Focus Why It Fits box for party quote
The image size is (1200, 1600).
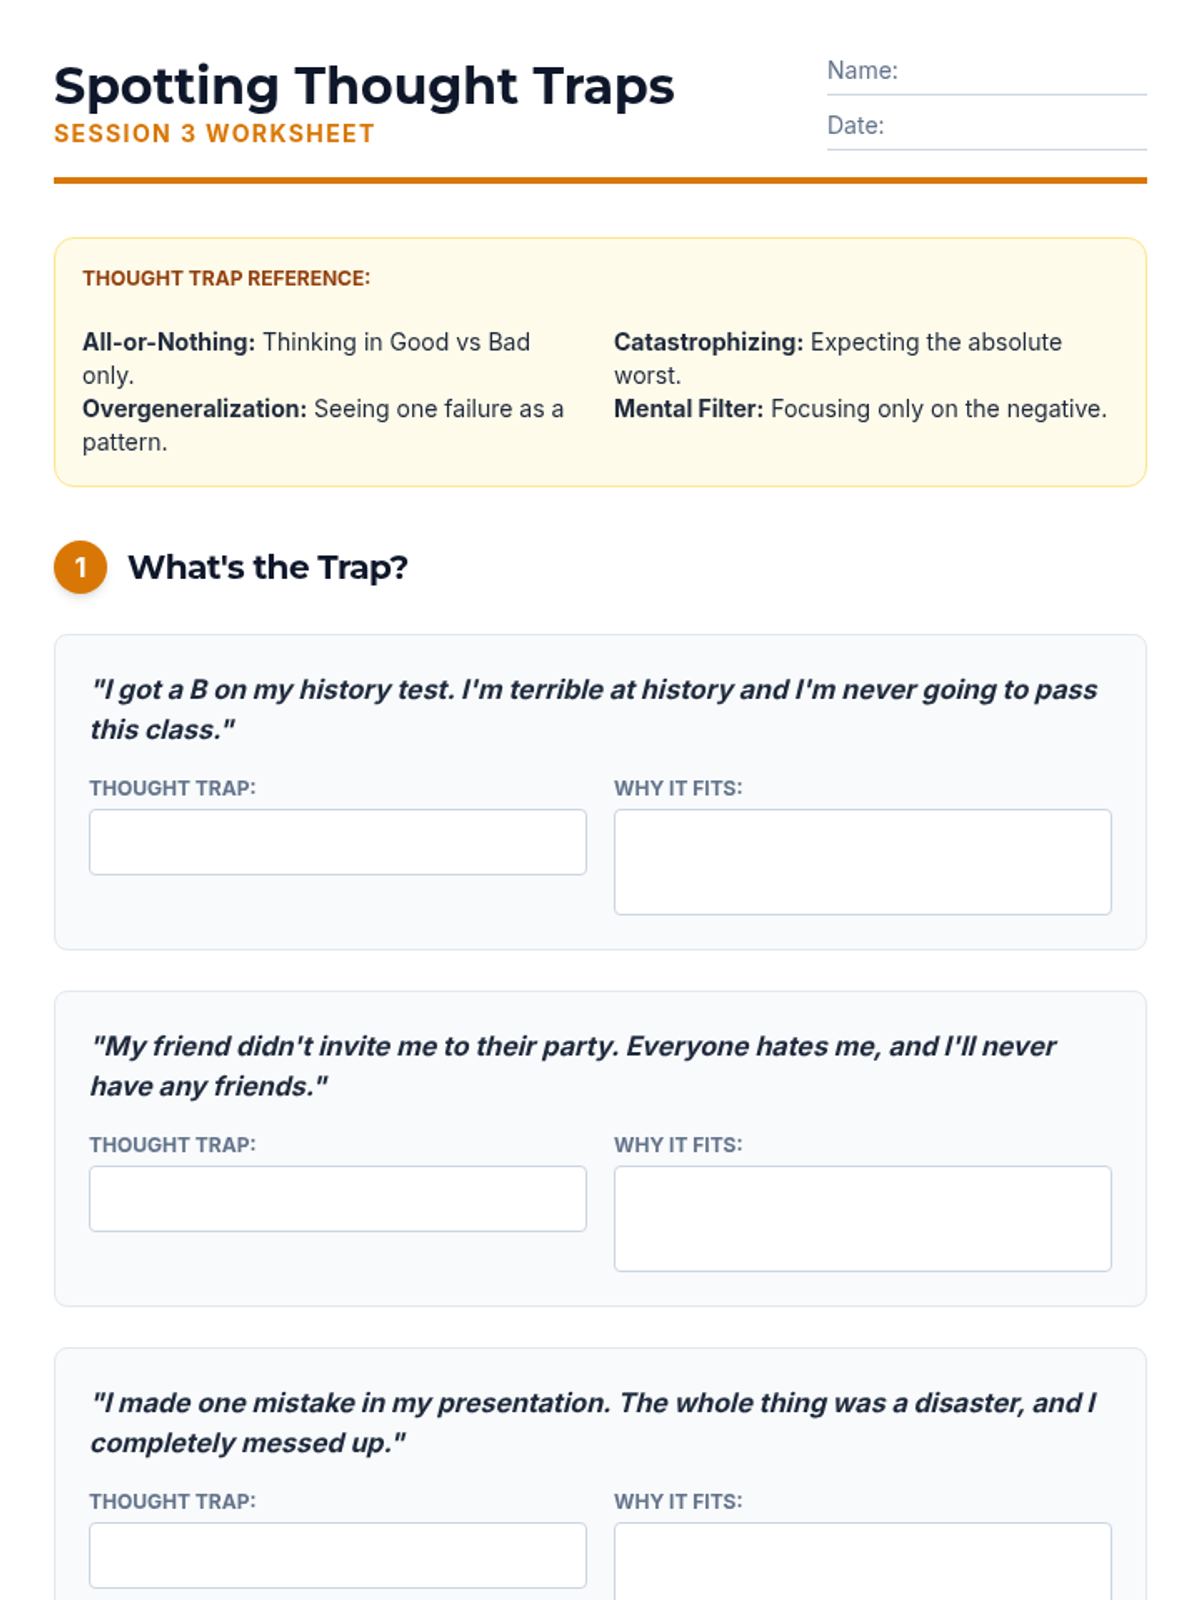(862, 1218)
